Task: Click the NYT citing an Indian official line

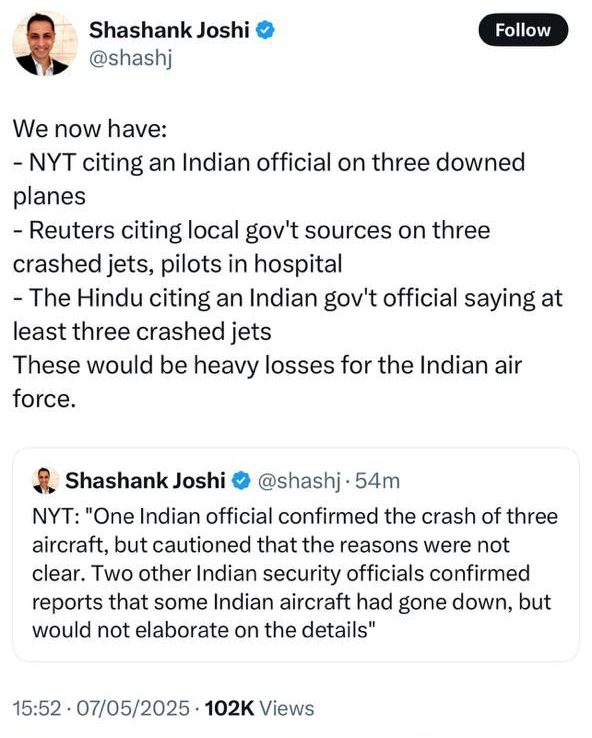Action: click(269, 179)
